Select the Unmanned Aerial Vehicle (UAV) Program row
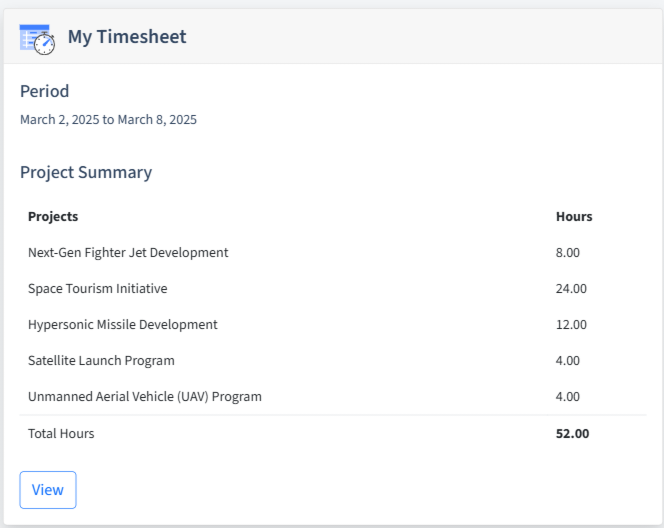The height and width of the screenshot is (528, 664). [333, 396]
